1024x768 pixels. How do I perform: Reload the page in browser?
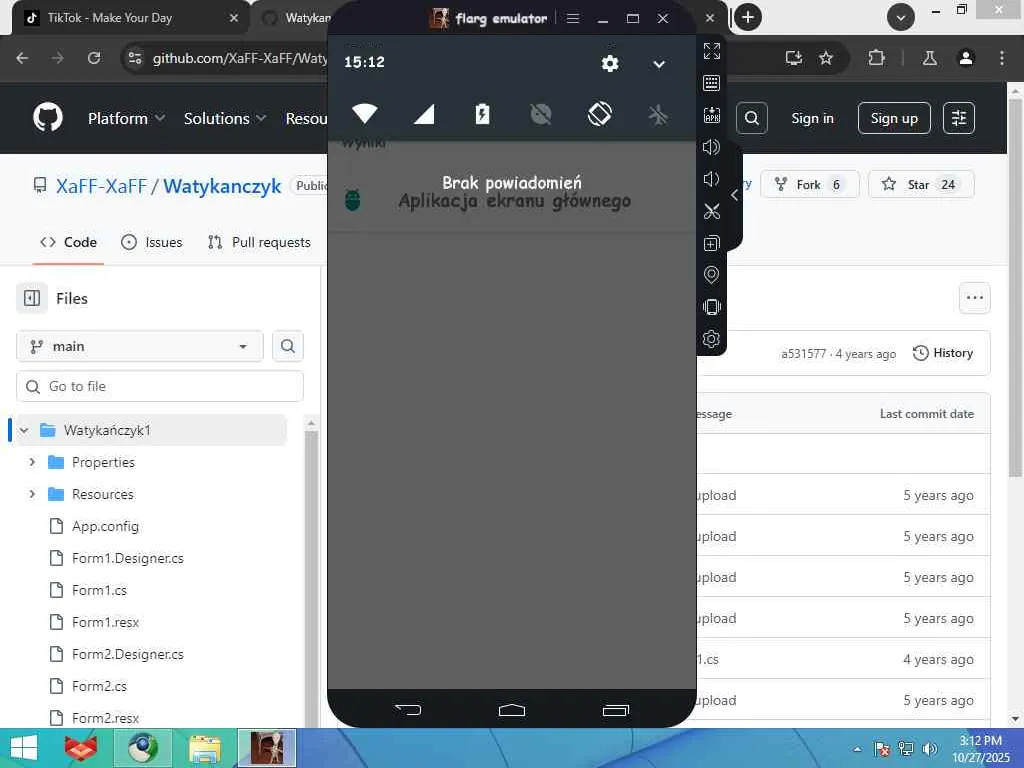point(94,58)
